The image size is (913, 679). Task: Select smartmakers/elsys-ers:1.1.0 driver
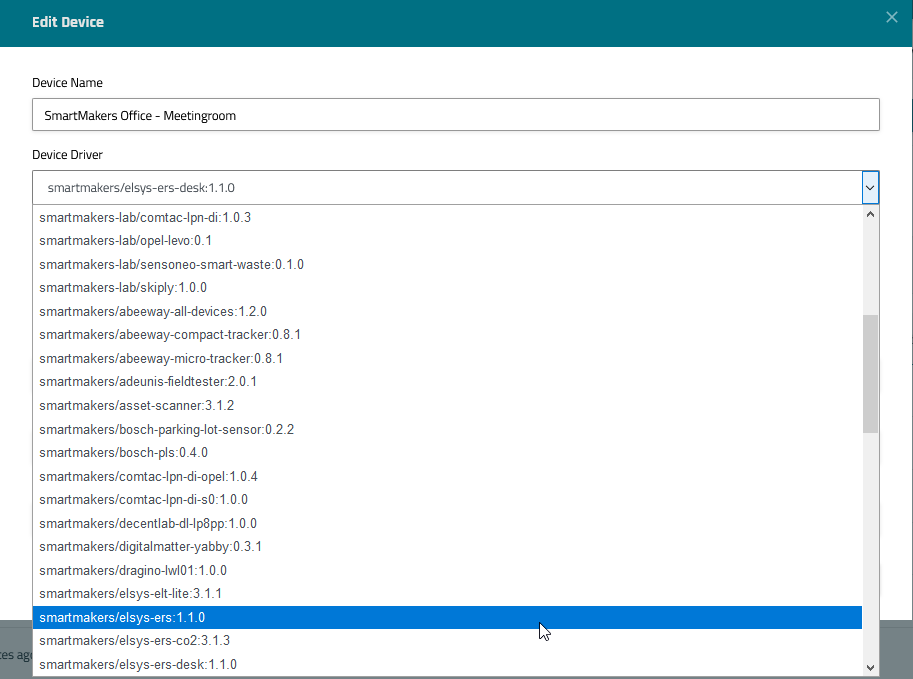tap(122, 618)
